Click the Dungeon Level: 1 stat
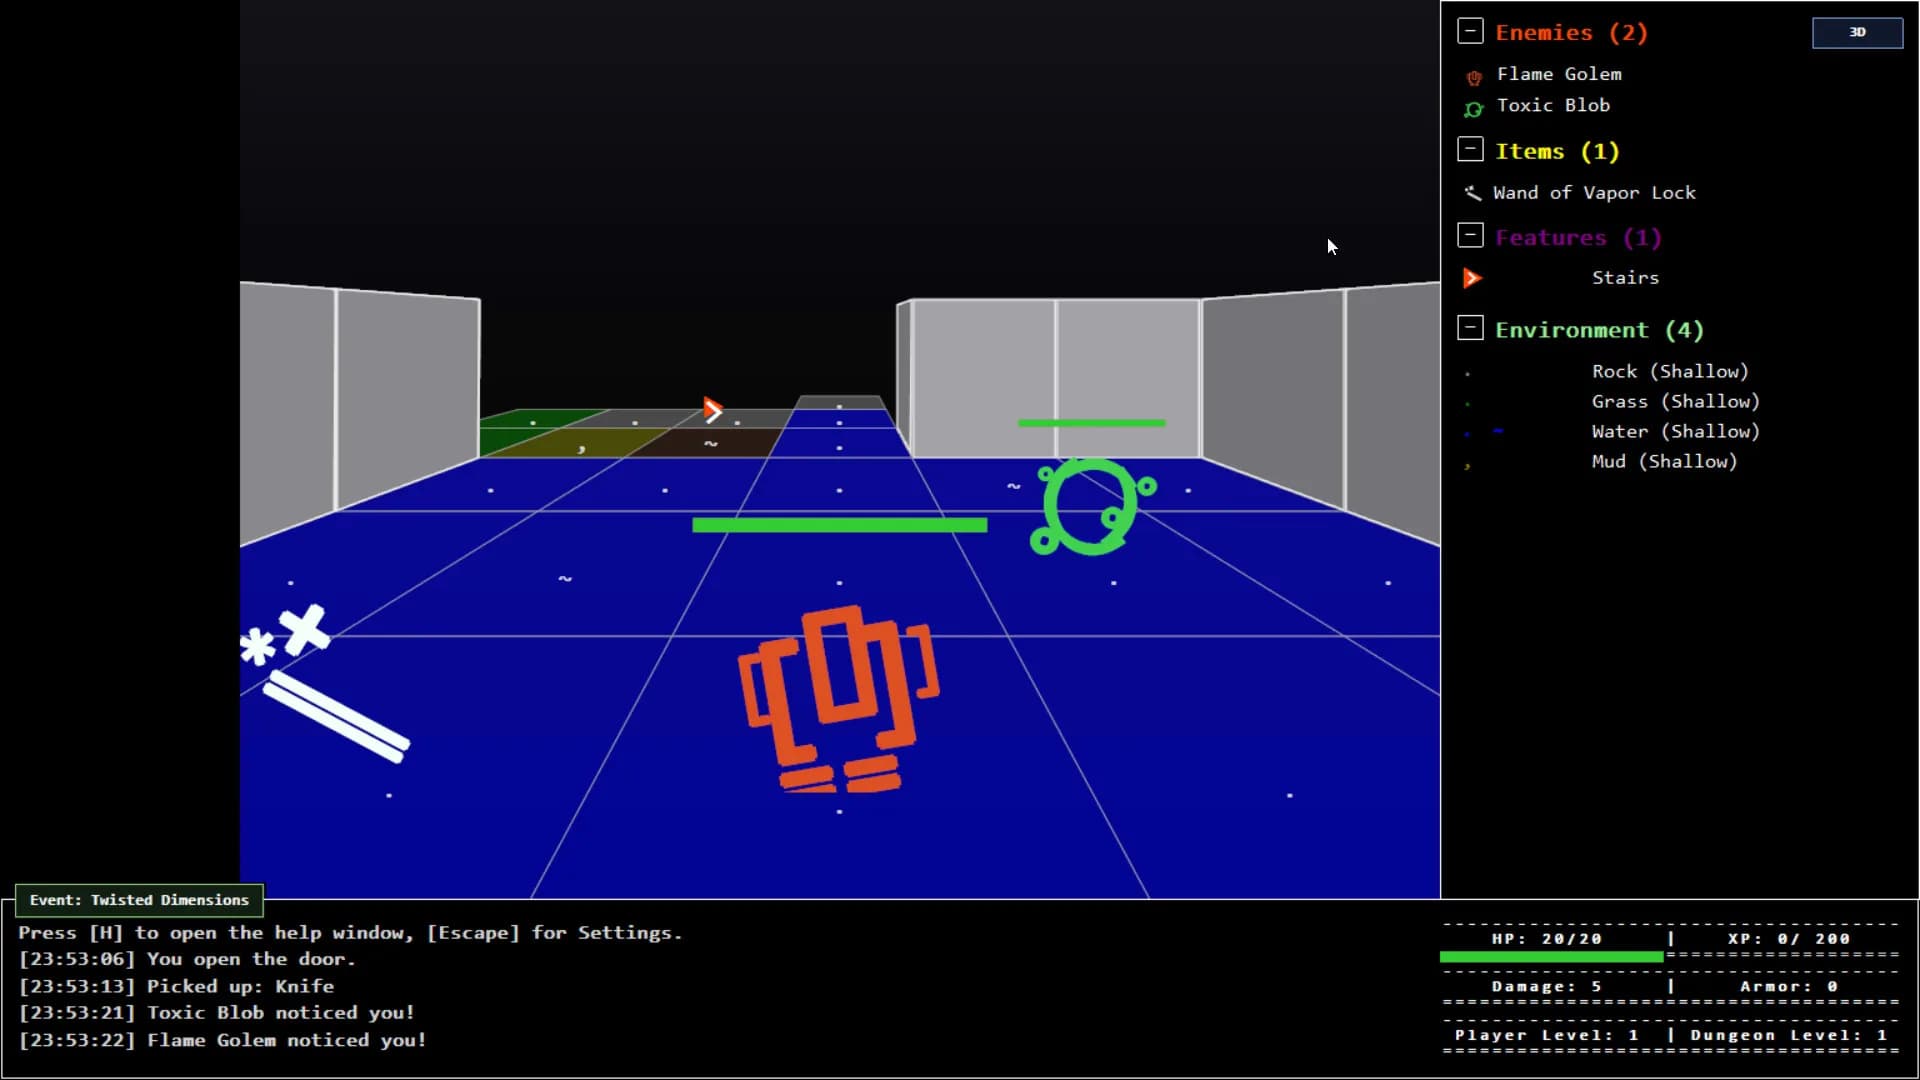The height and width of the screenshot is (1080, 1920). pyautogui.click(x=1788, y=1035)
